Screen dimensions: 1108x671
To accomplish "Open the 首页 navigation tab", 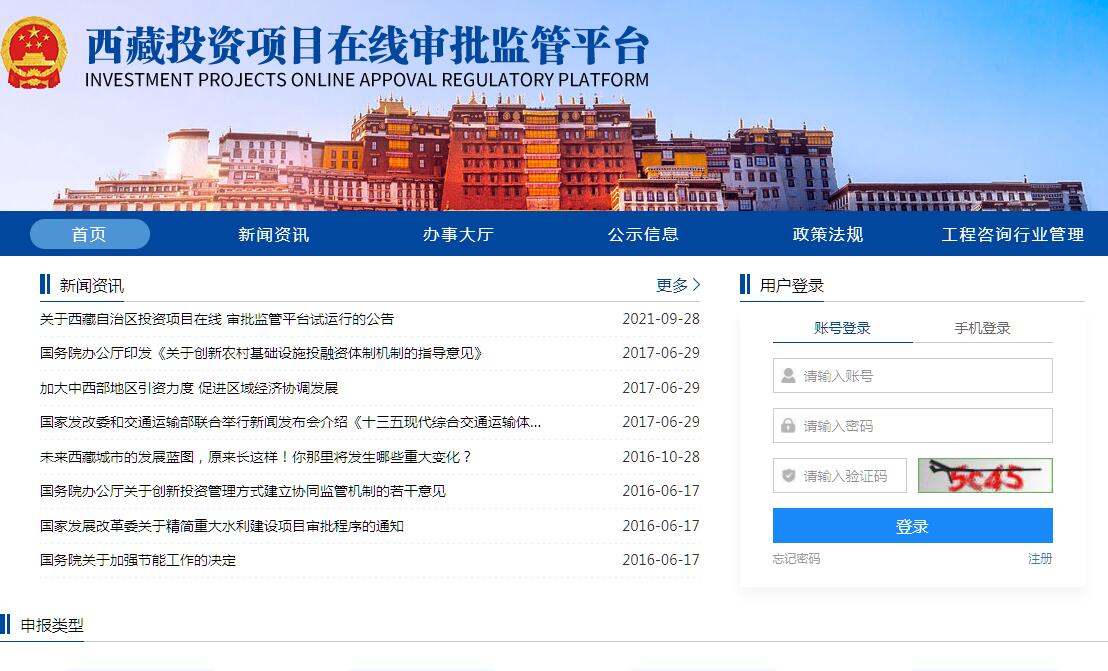I will click(x=89, y=234).
